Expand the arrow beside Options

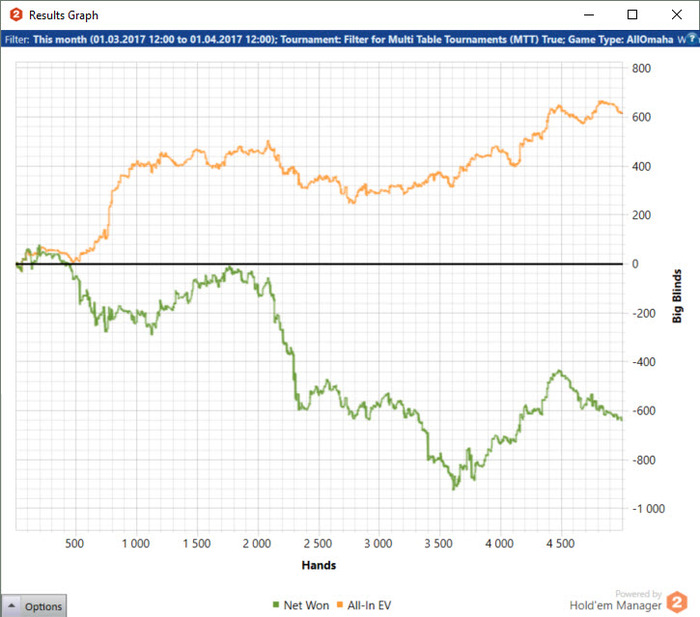tap(12, 606)
